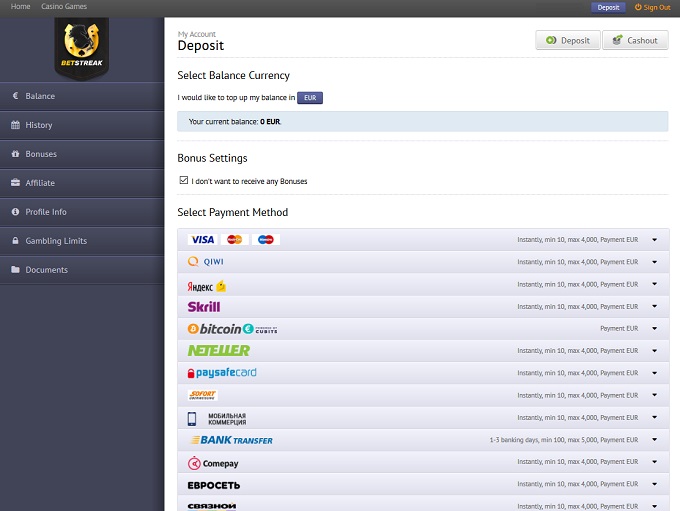This screenshot has height=511, width=680.
Task: Click the Visa card logo
Action: [x=203, y=240]
